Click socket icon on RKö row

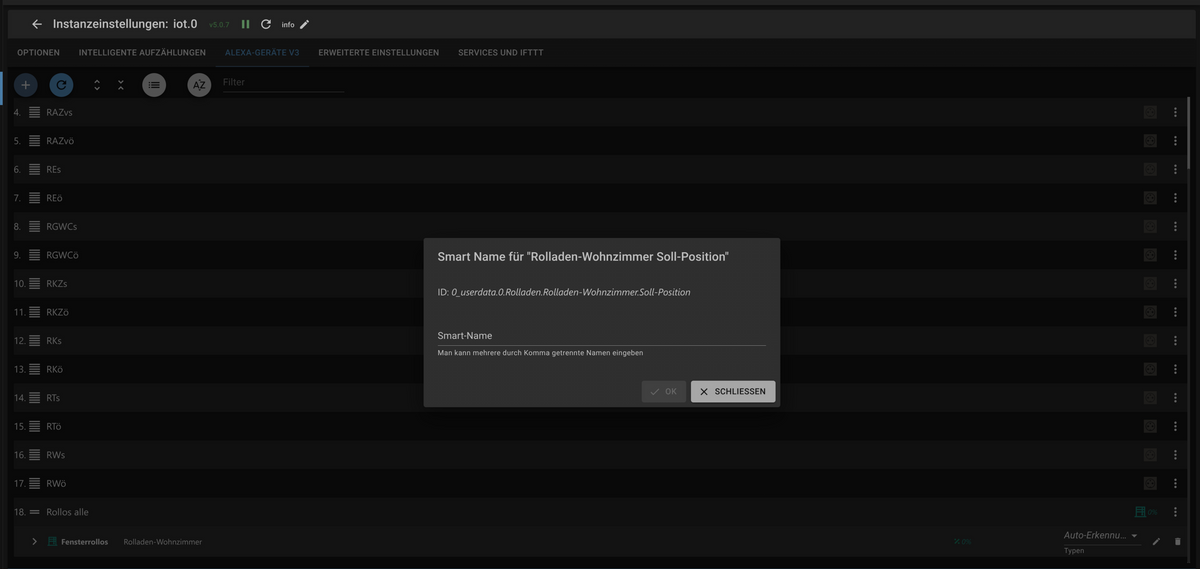(x=1150, y=369)
